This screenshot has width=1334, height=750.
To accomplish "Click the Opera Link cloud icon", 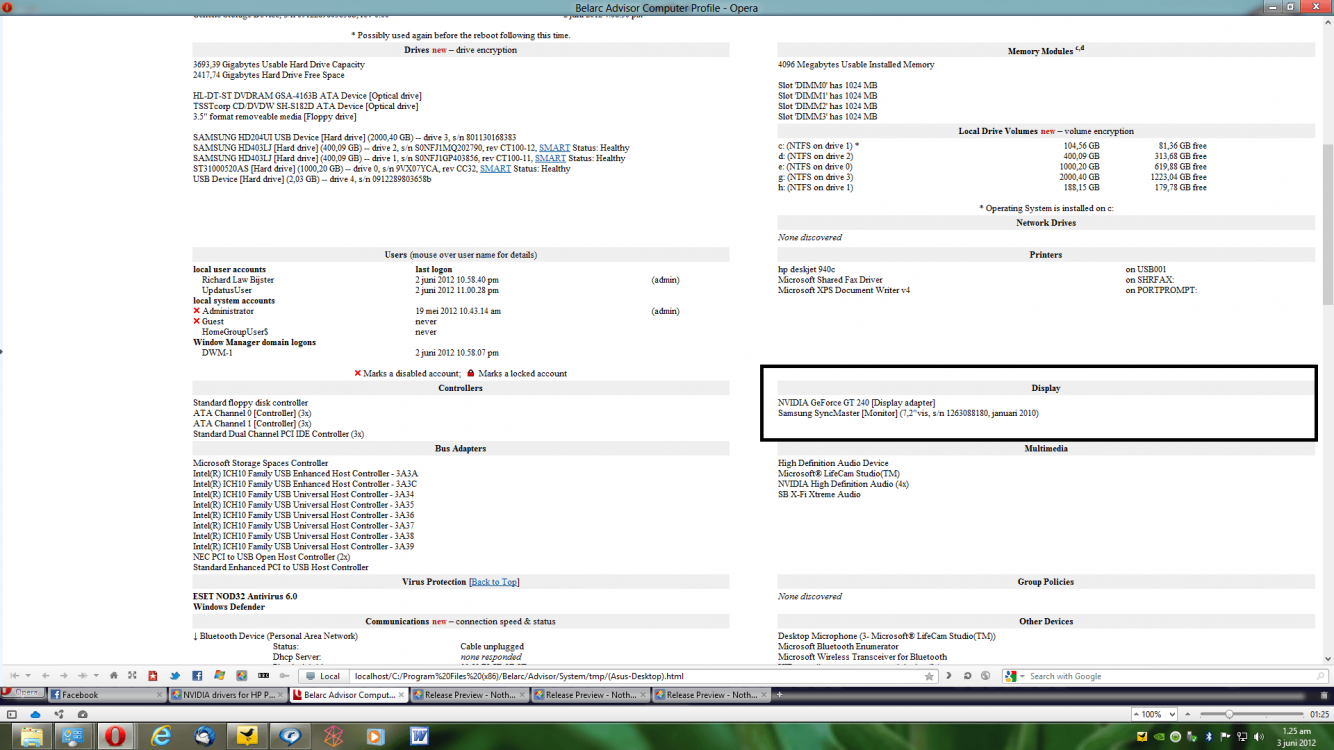I will point(35,714).
